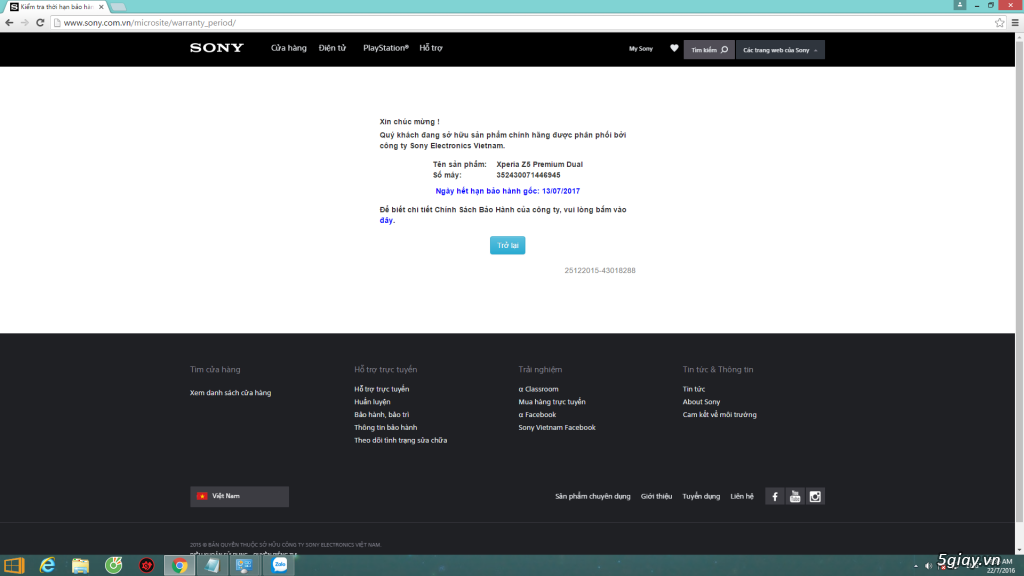
Task: Open the Chrome hamburger menu
Action: [x=1015, y=23]
